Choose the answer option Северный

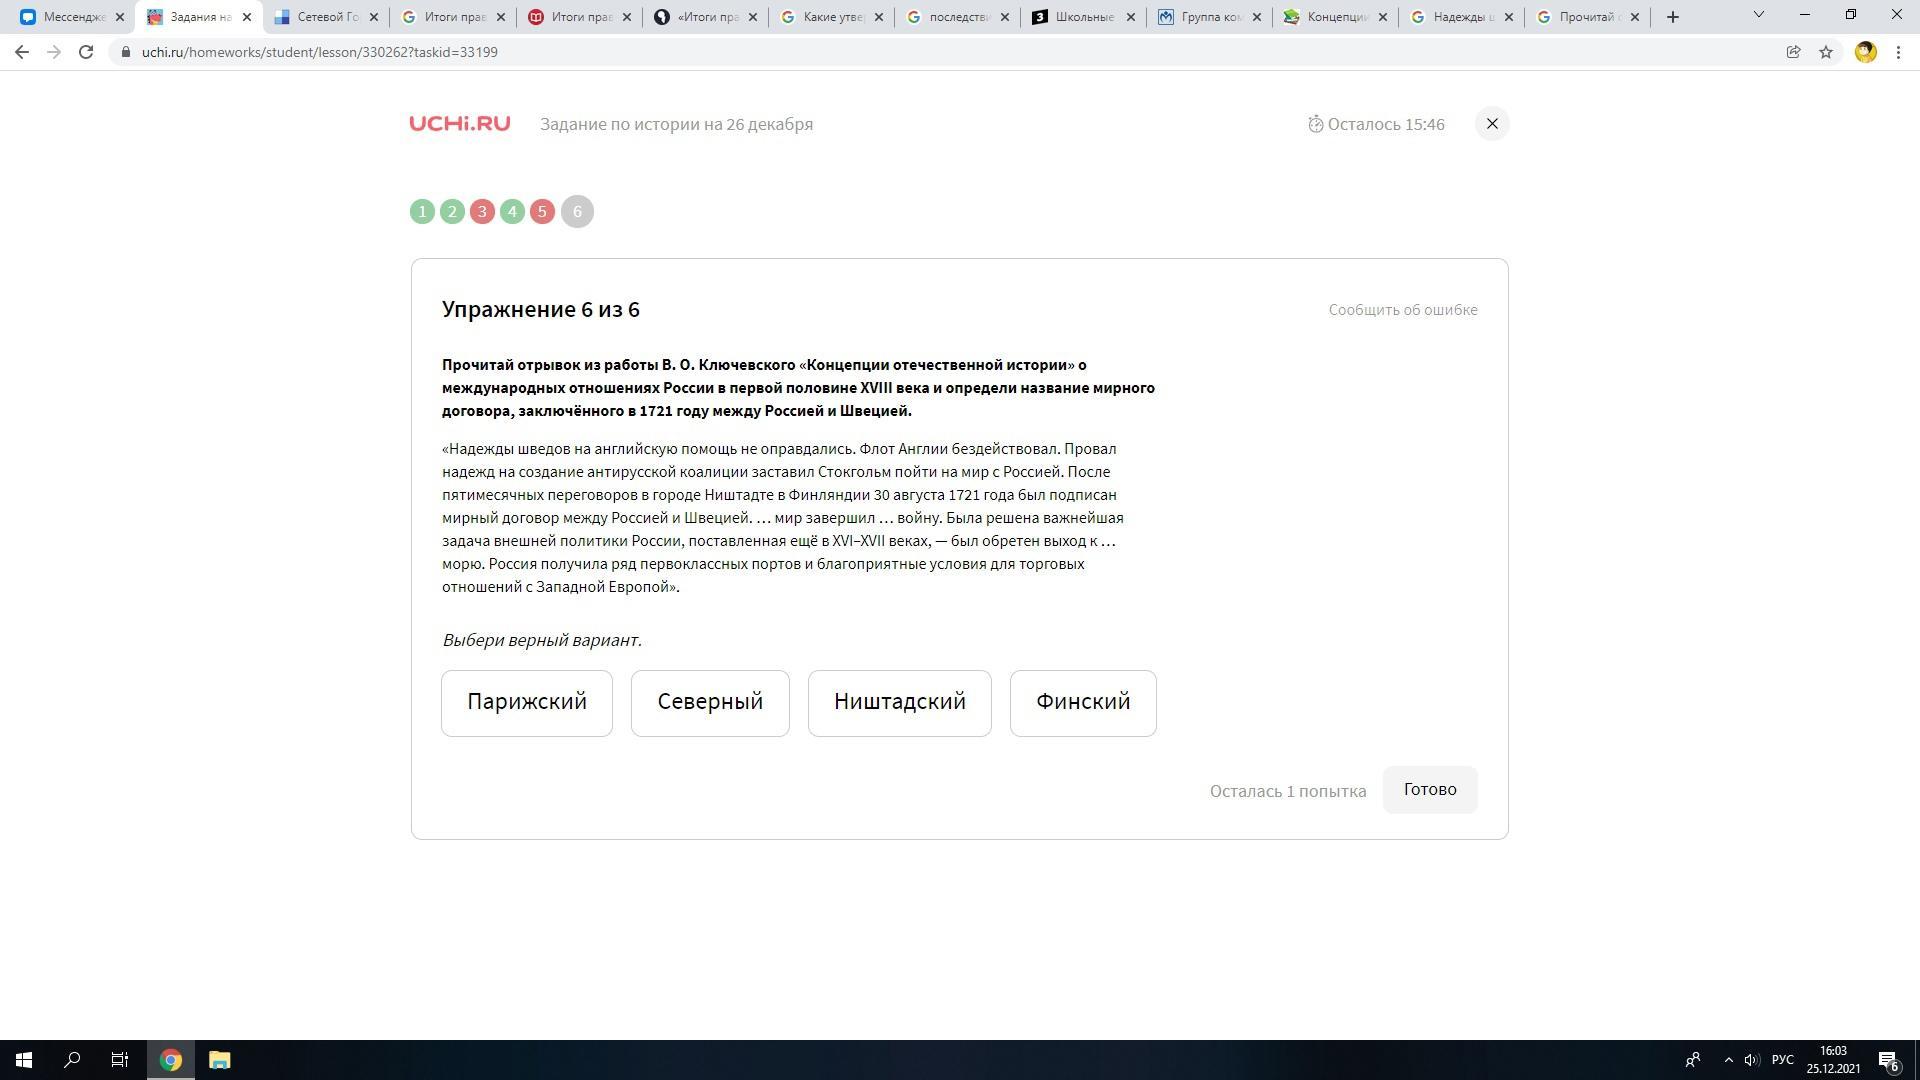(709, 703)
